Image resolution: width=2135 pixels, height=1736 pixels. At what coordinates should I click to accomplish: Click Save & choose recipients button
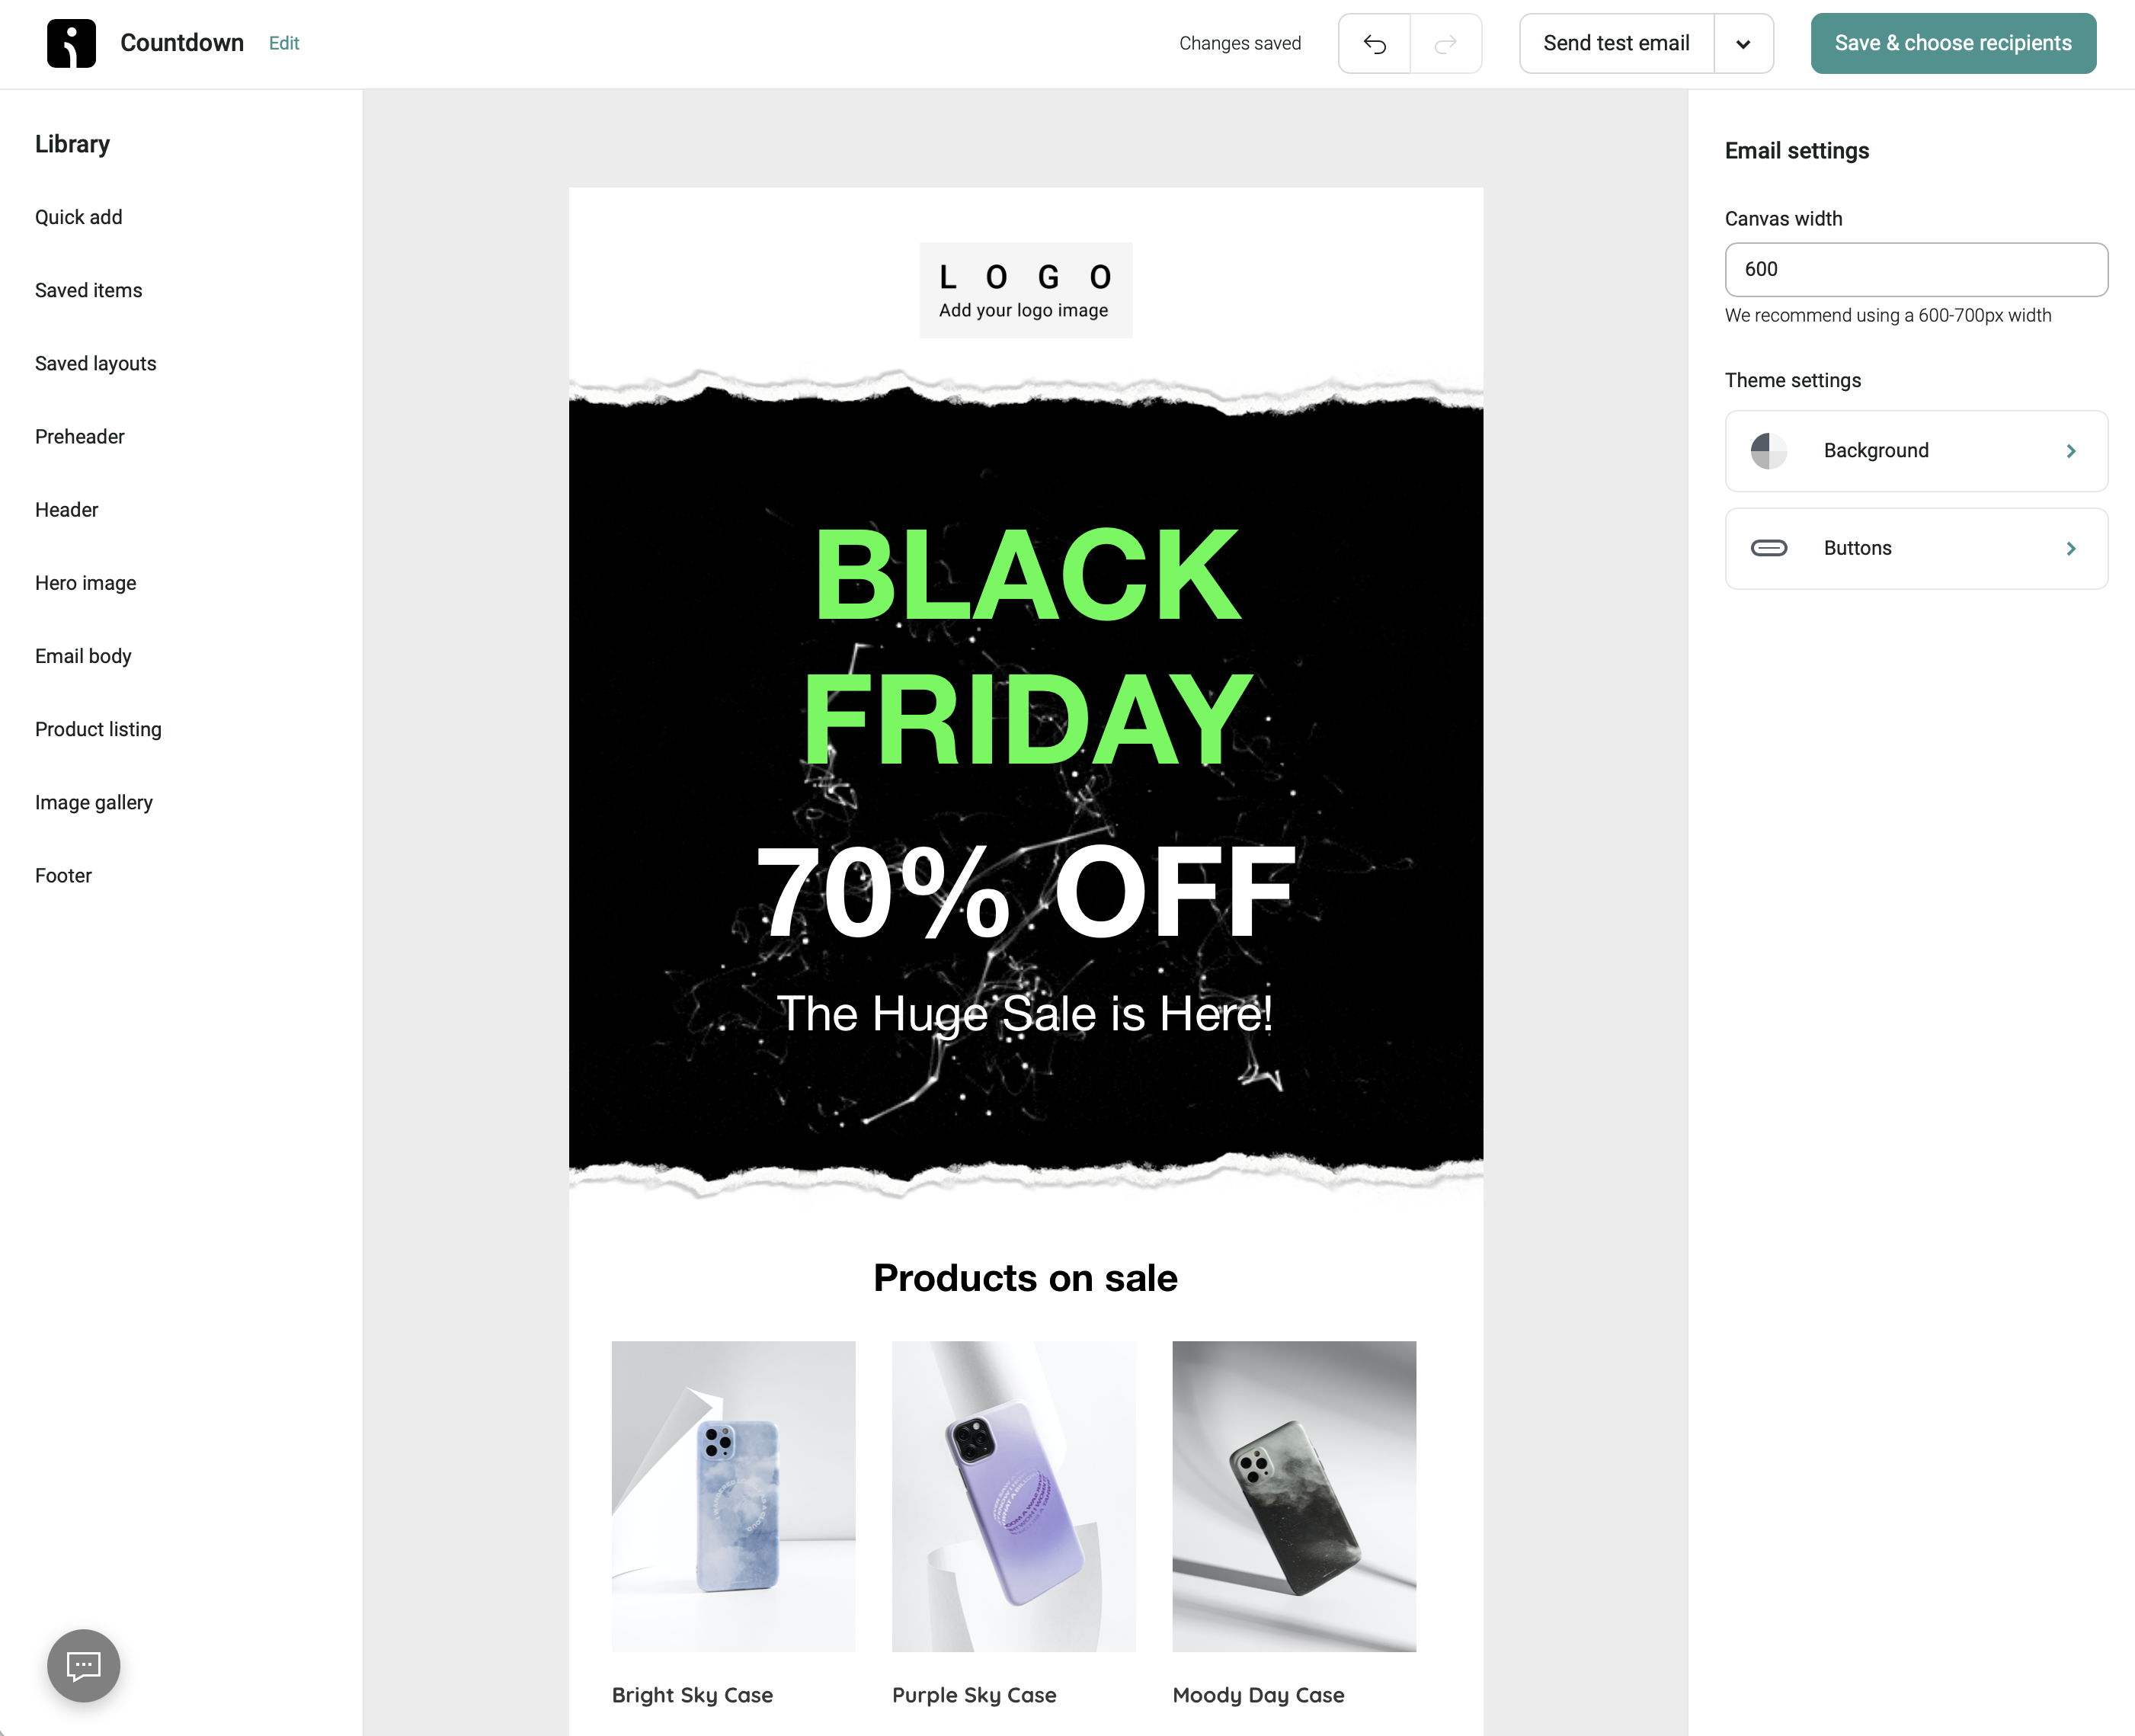tap(1952, 43)
